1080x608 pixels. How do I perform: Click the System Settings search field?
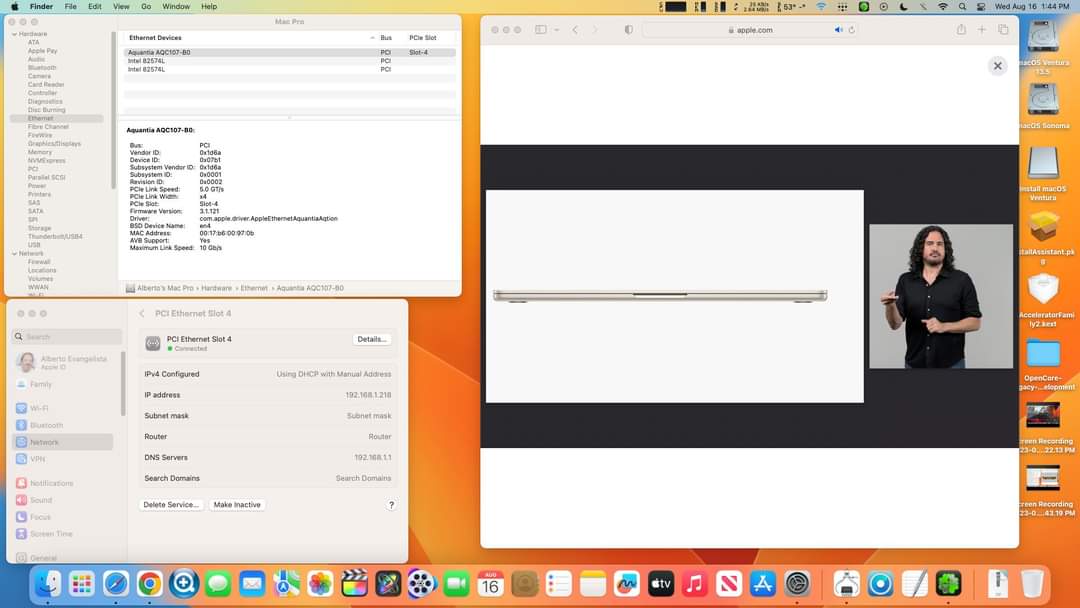[x=67, y=337]
